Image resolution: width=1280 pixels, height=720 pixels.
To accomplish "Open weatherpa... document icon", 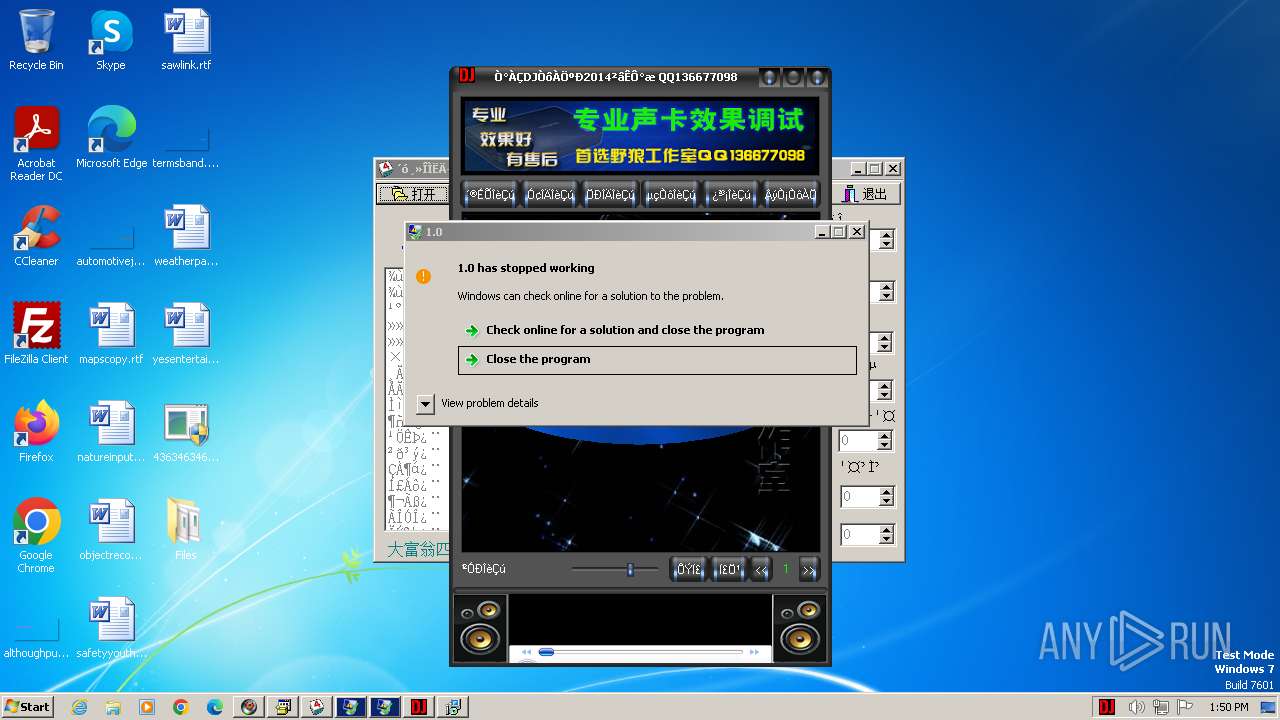I will pyautogui.click(x=186, y=236).
